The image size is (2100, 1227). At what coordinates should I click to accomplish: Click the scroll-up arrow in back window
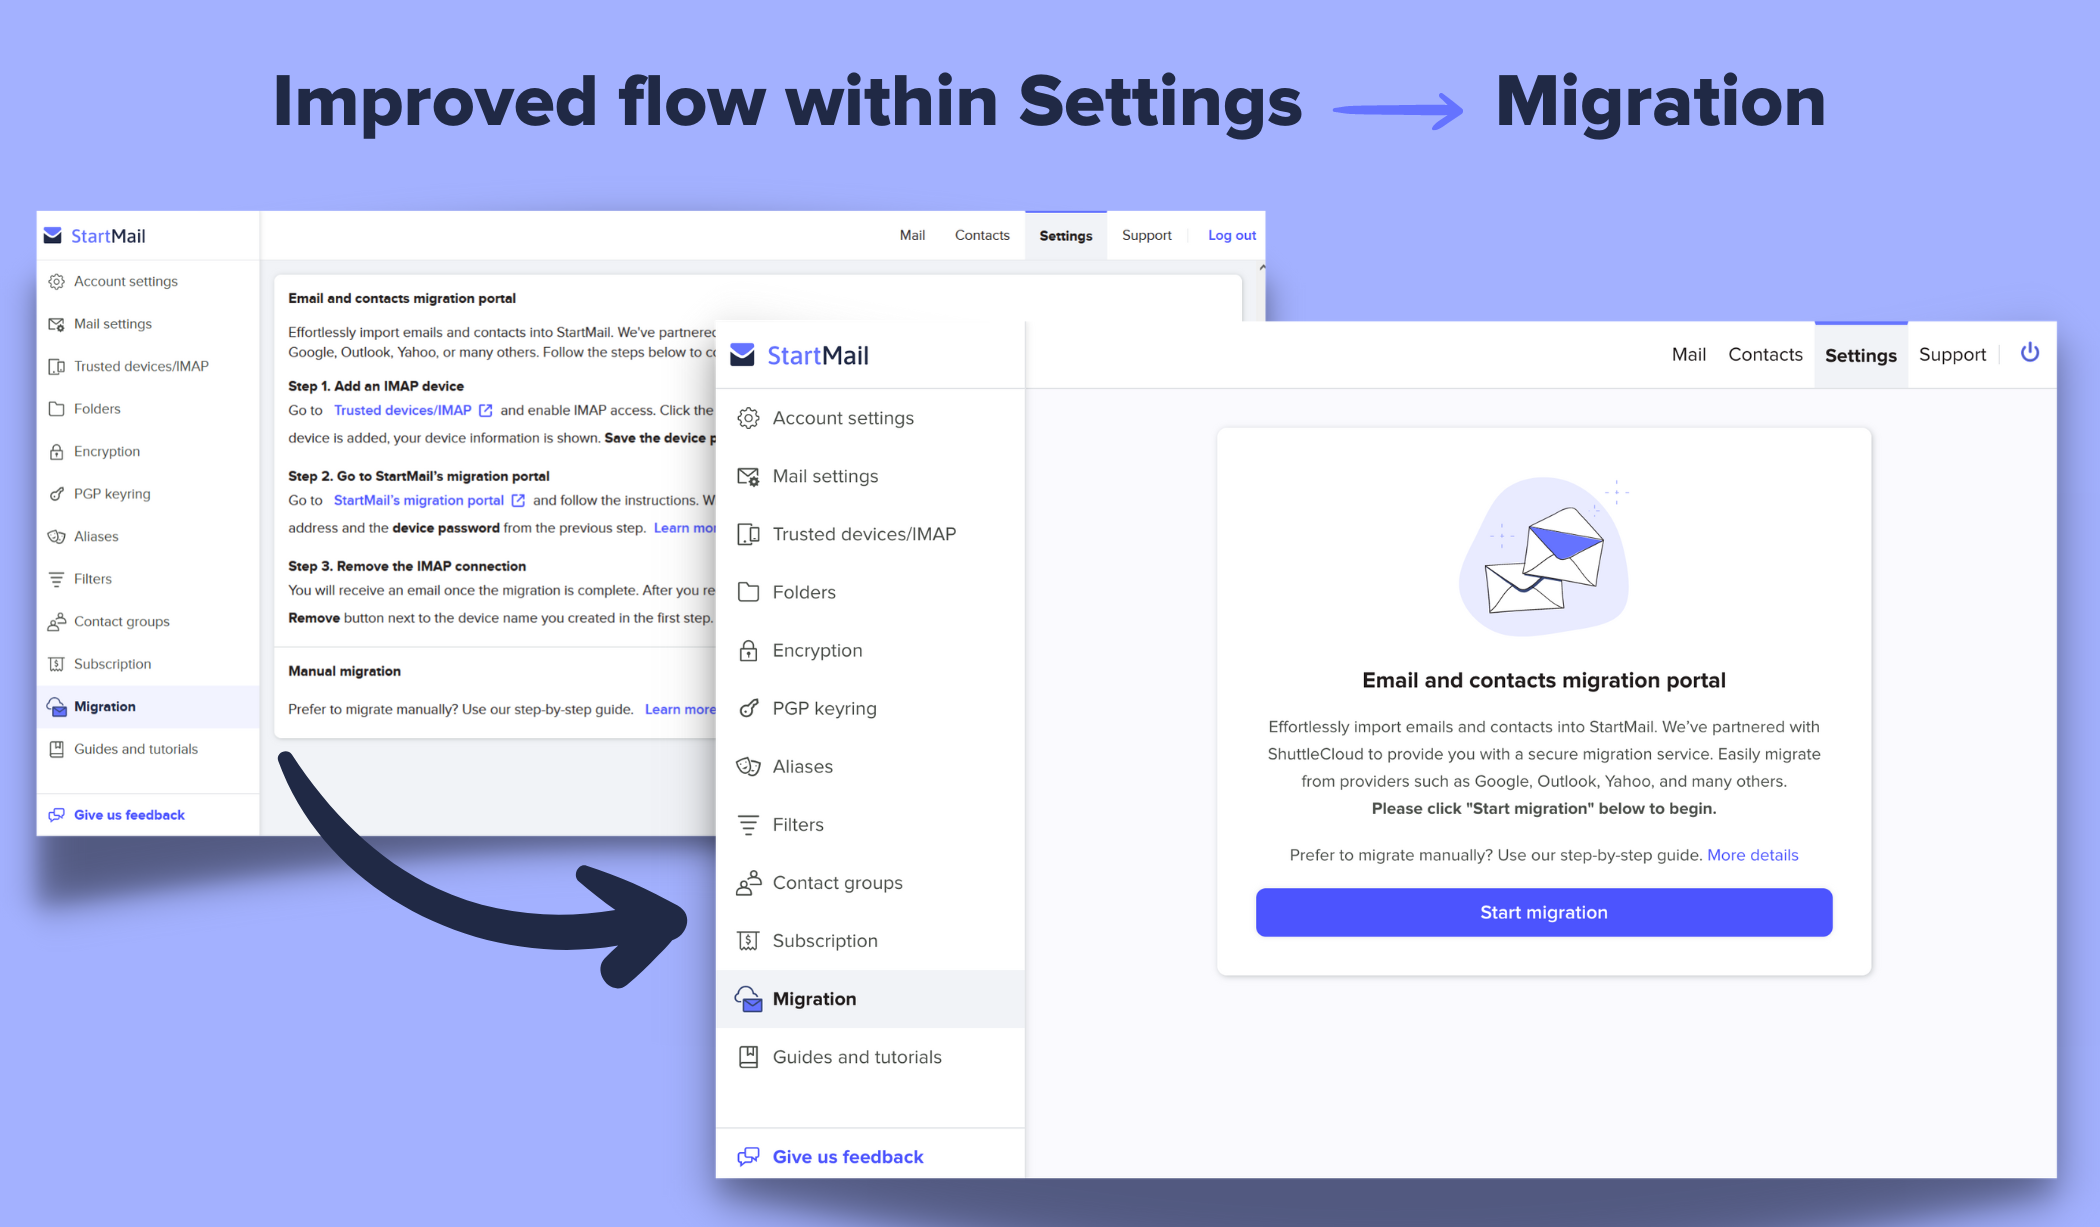coord(1261,267)
